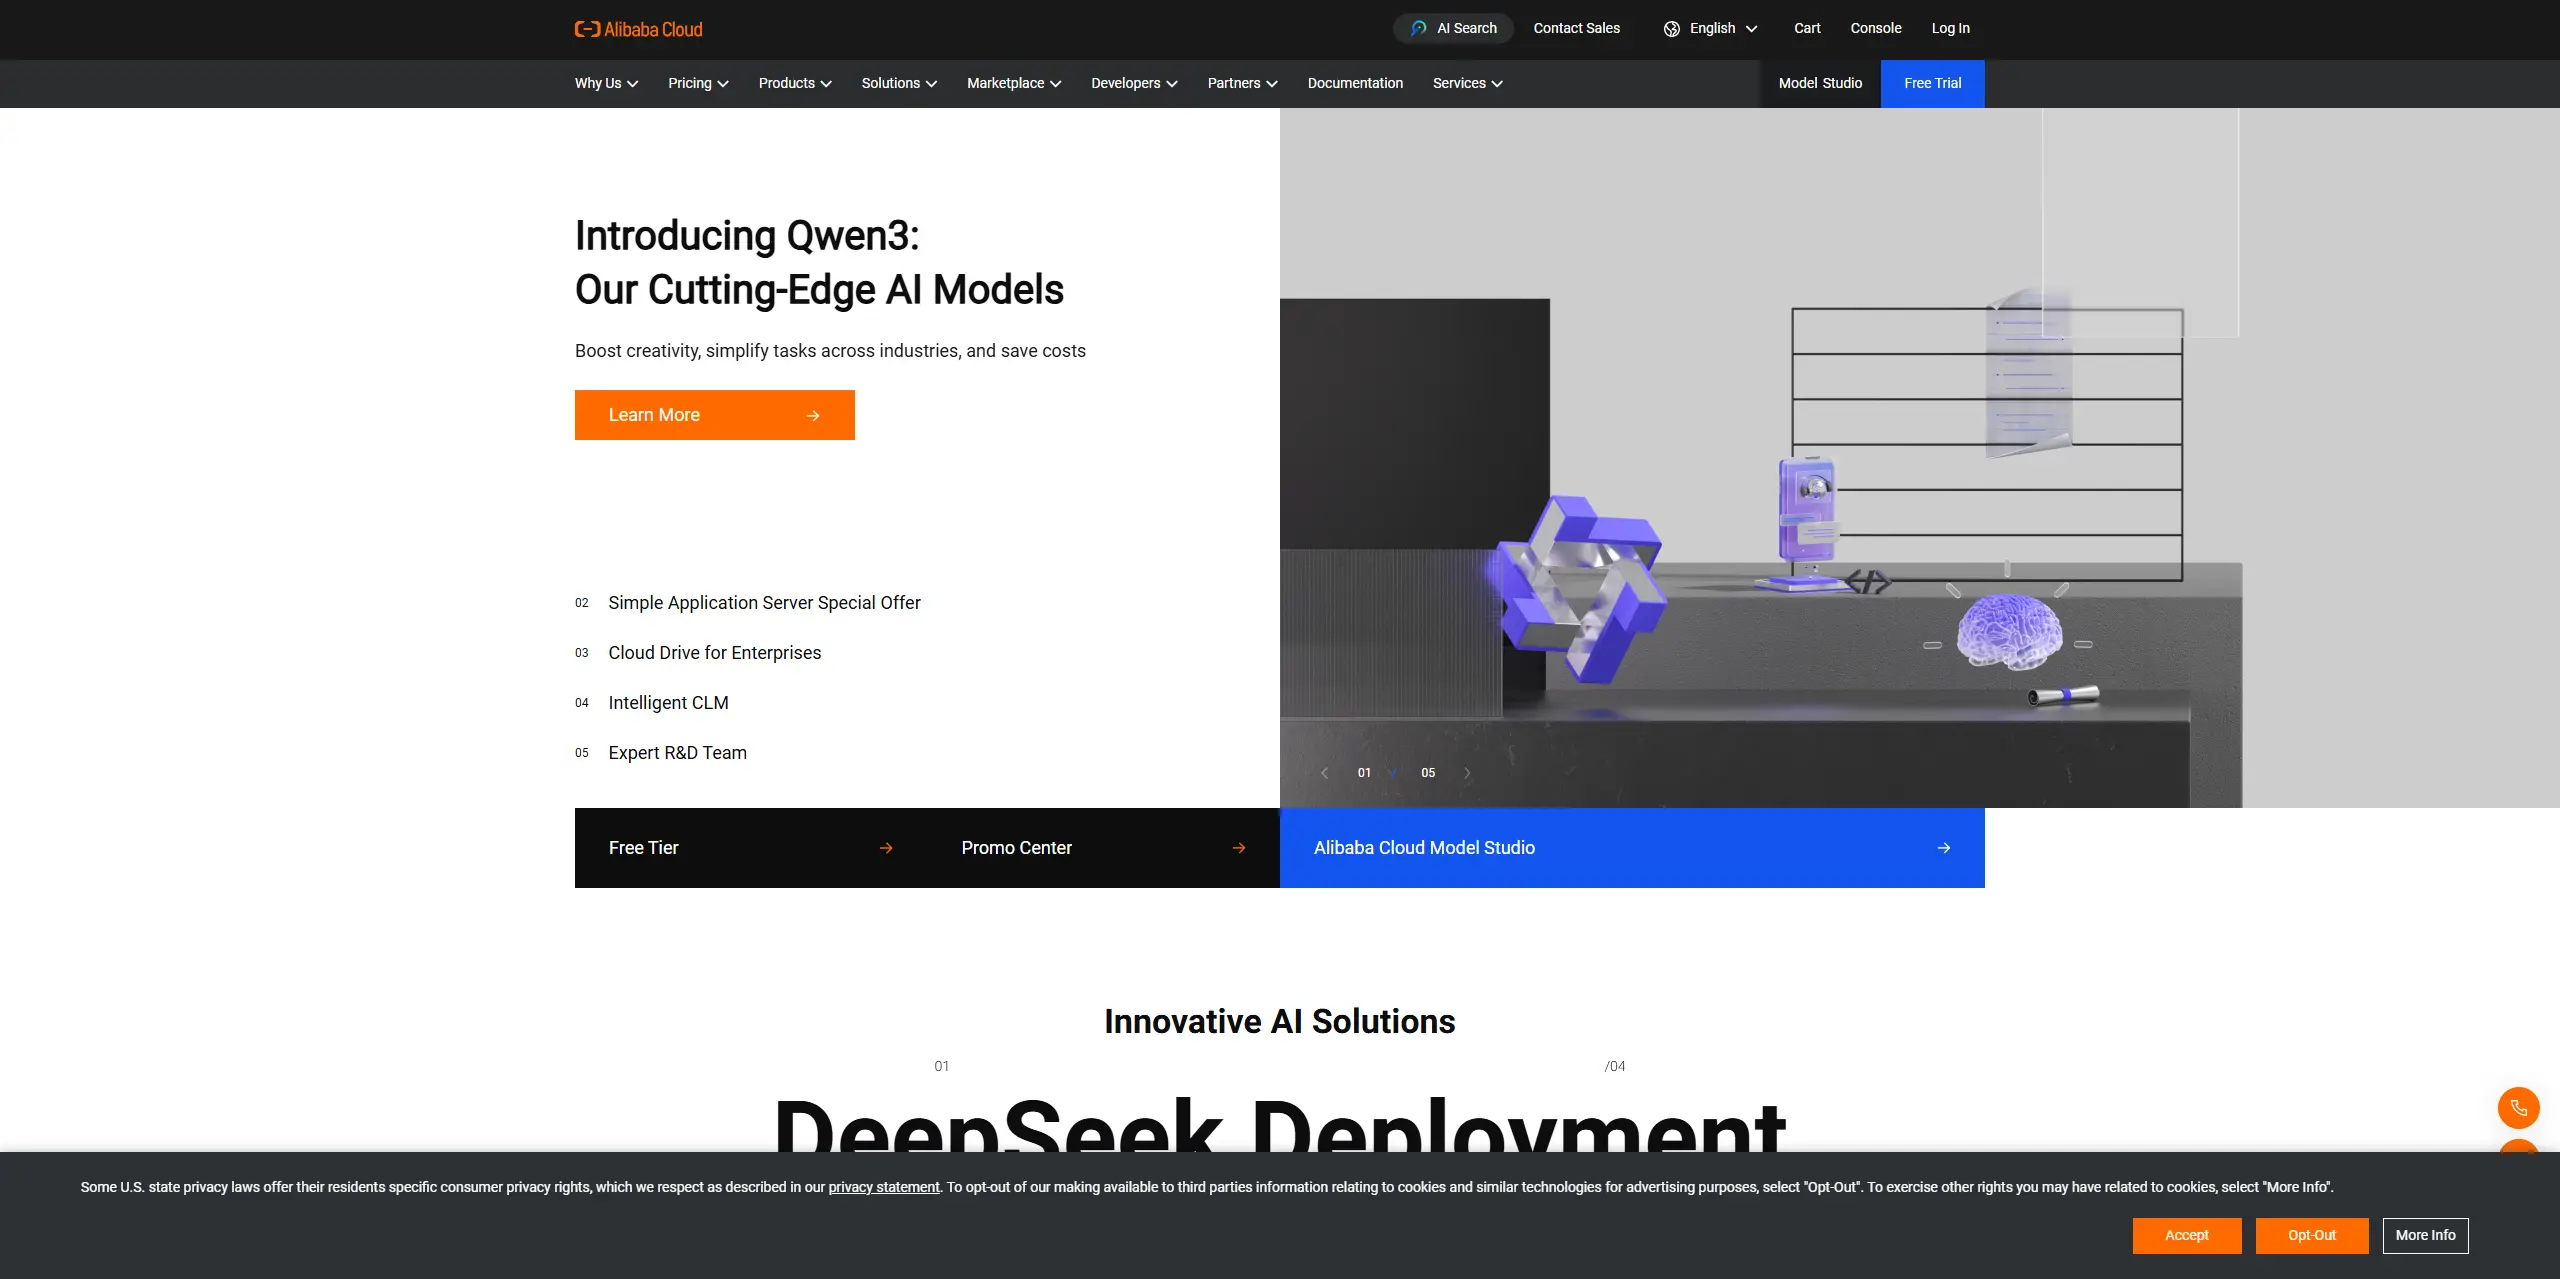Click the Free Tier arrow icon
This screenshot has height=1279, width=2560.
coord(885,848)
